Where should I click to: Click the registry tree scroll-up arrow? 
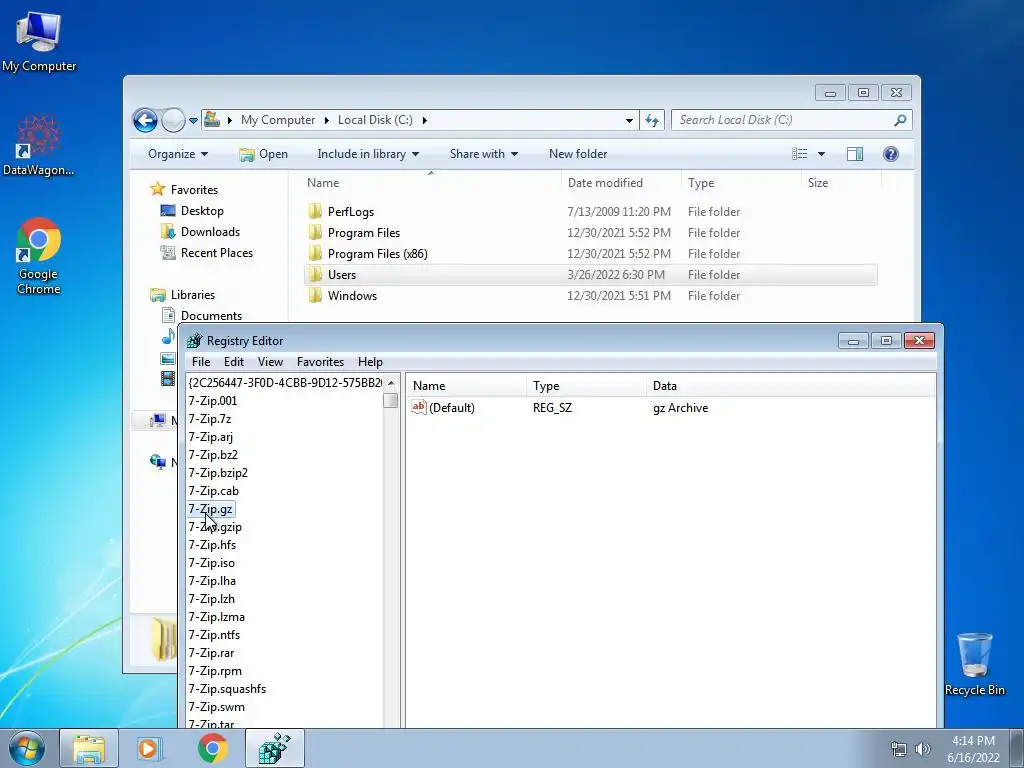pyautogui.click(x=391, y=383)
